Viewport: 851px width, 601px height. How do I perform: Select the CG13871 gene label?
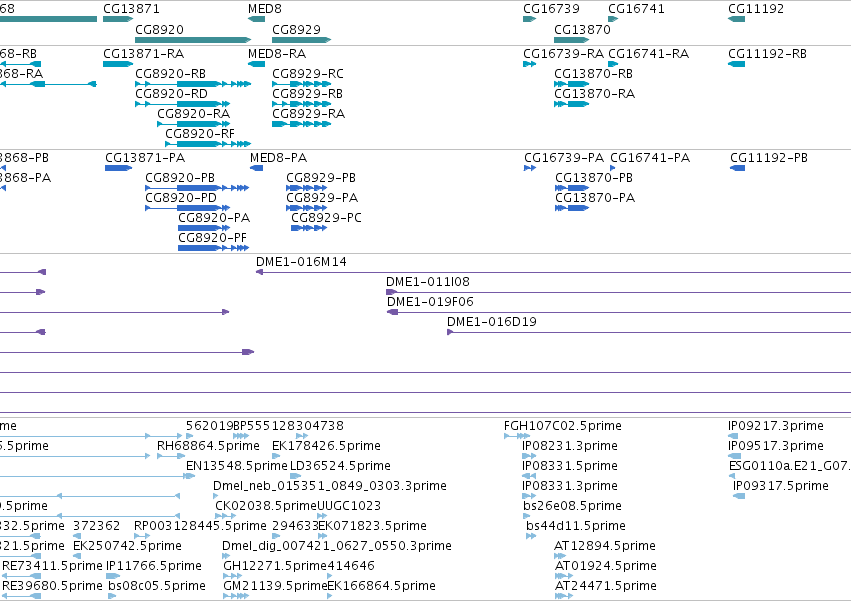131,9
